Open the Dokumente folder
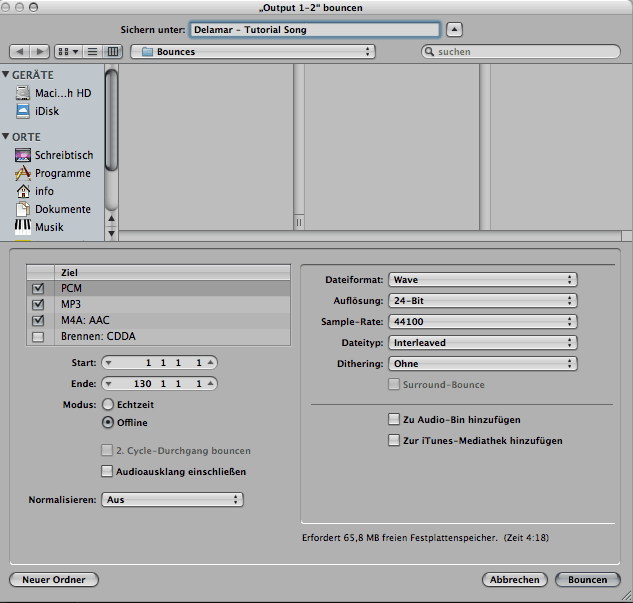The height and width of the screenshot is (603, 633). pos(53,209)
